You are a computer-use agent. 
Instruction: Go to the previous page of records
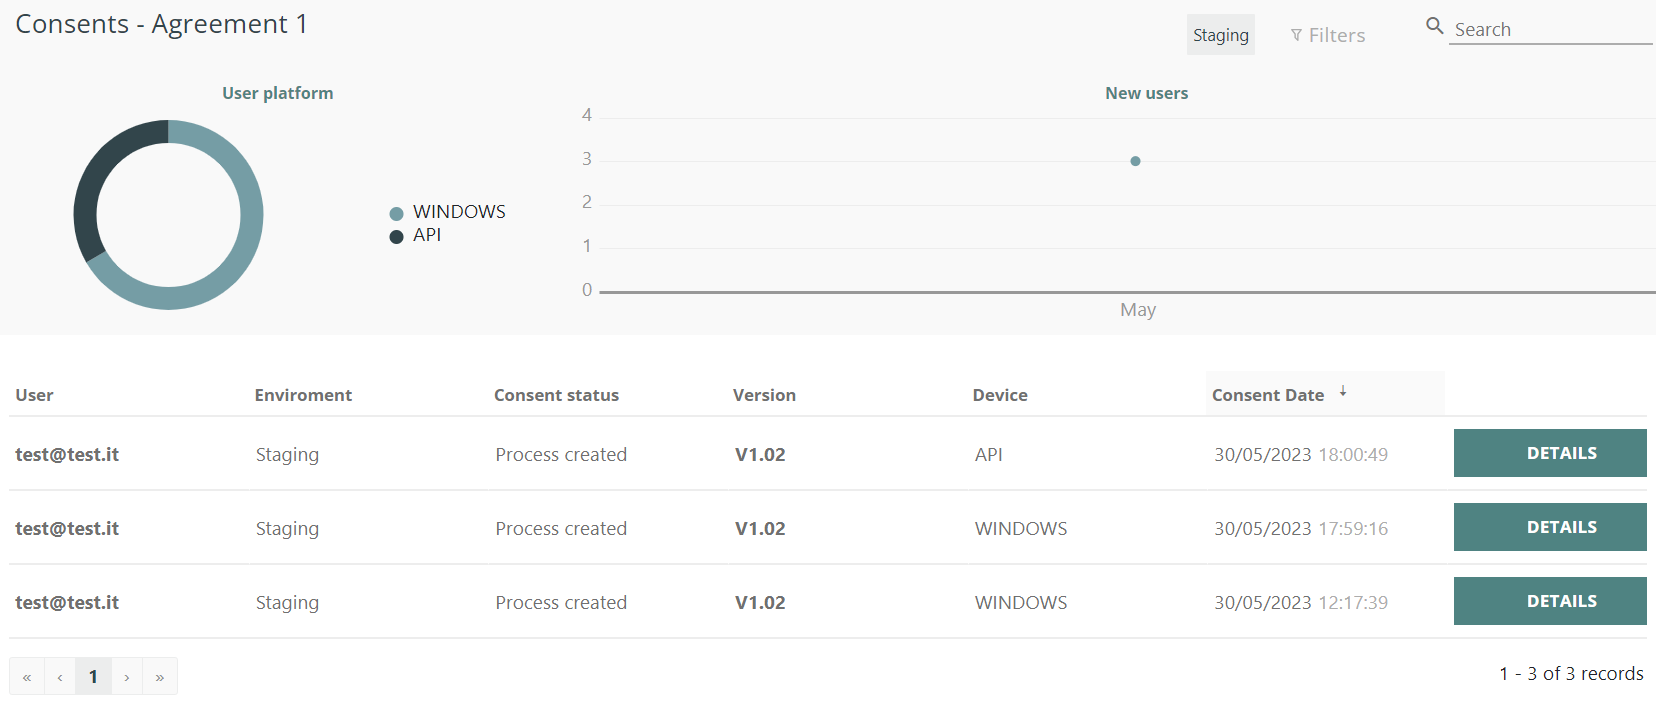click(60, 677)
